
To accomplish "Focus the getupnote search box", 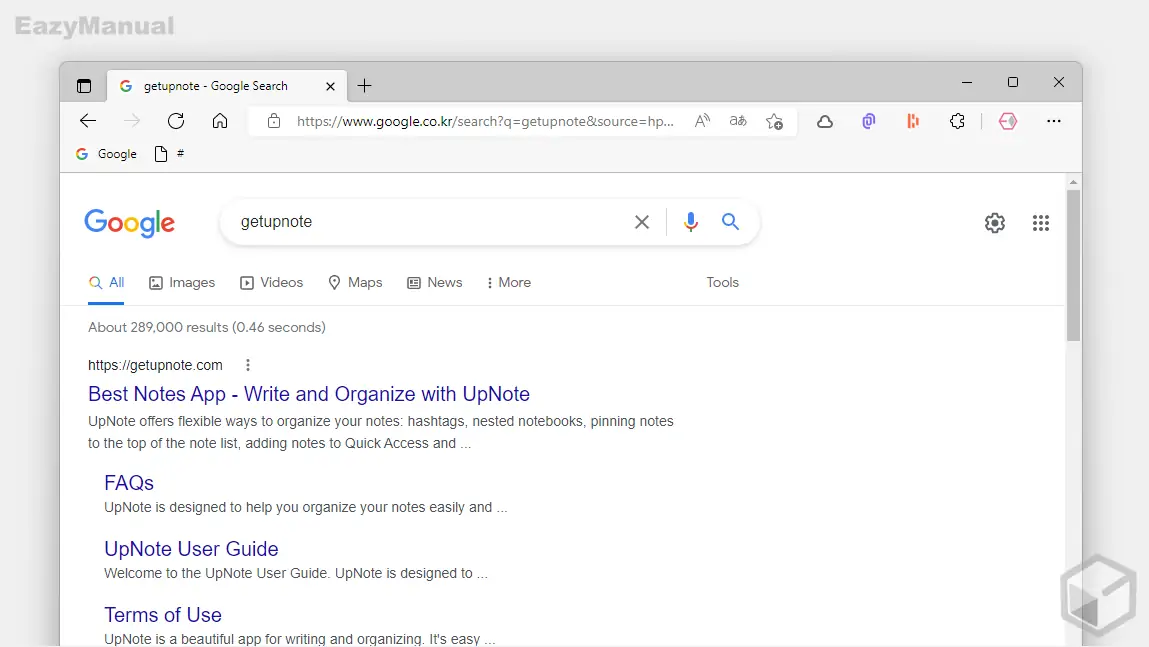I will (432, 222).
